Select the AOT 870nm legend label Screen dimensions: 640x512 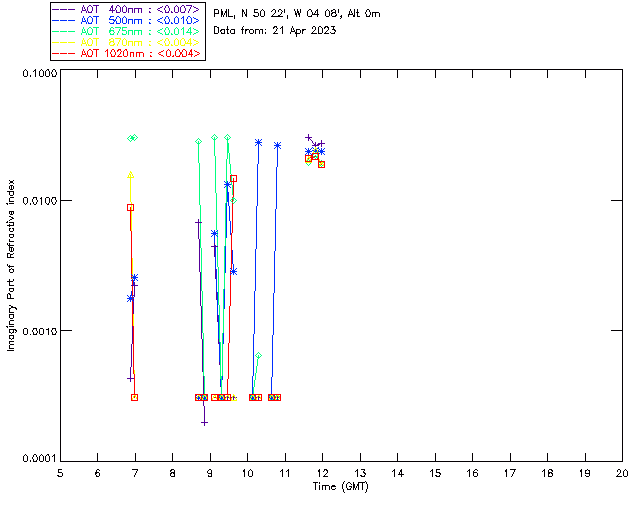click(x=140, y=42)
